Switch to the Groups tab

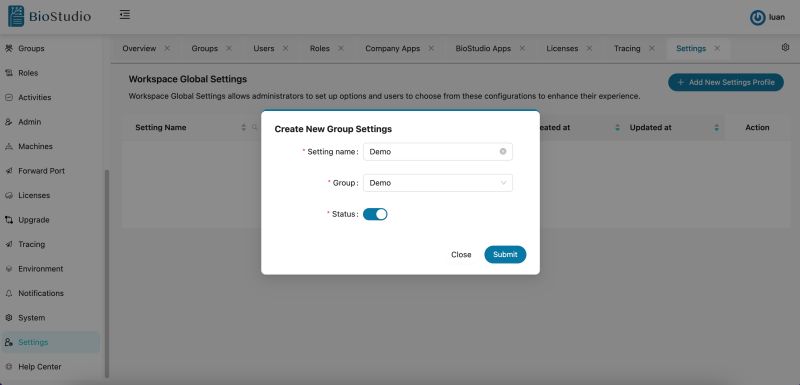pos(205,48)
